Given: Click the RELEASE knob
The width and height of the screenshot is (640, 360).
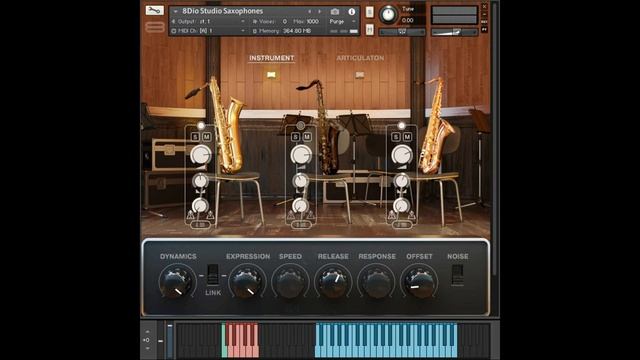Looking at the screenshot, I should pos(333,282).
